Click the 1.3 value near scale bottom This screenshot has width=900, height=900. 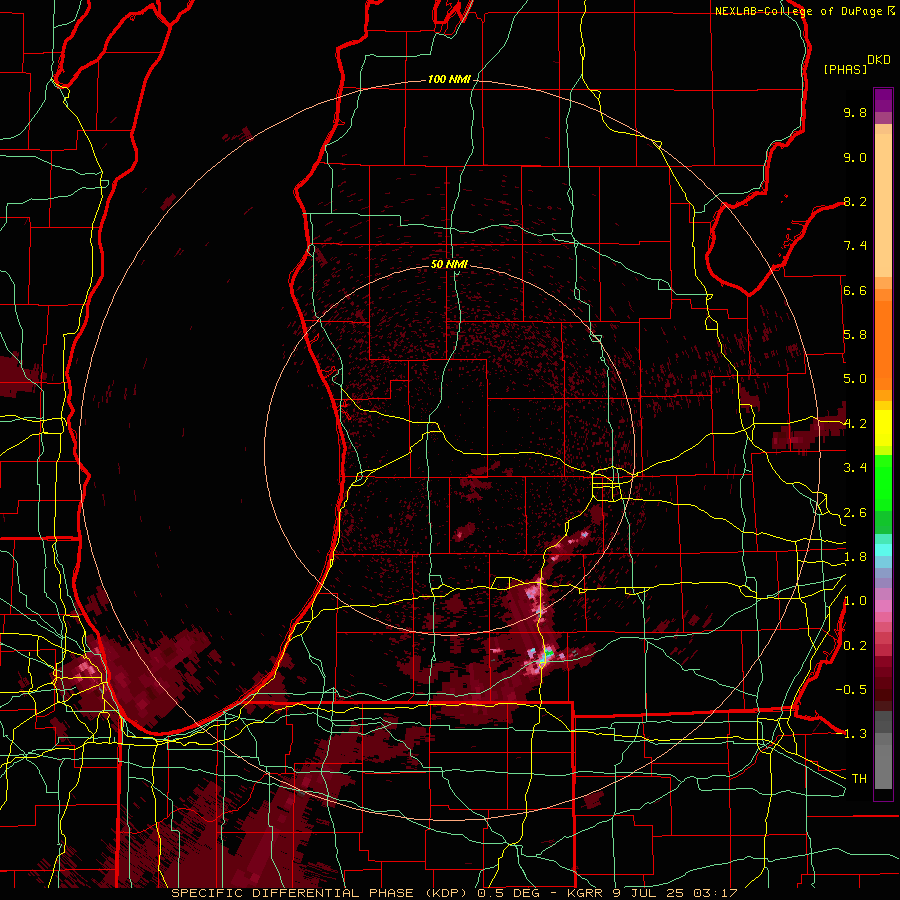click(855, 734)
